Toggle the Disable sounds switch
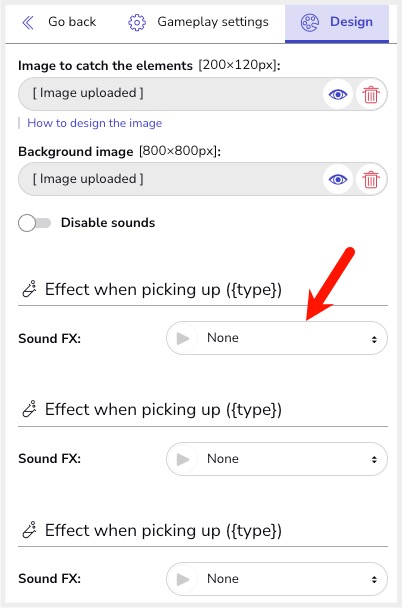 (35, 223)
